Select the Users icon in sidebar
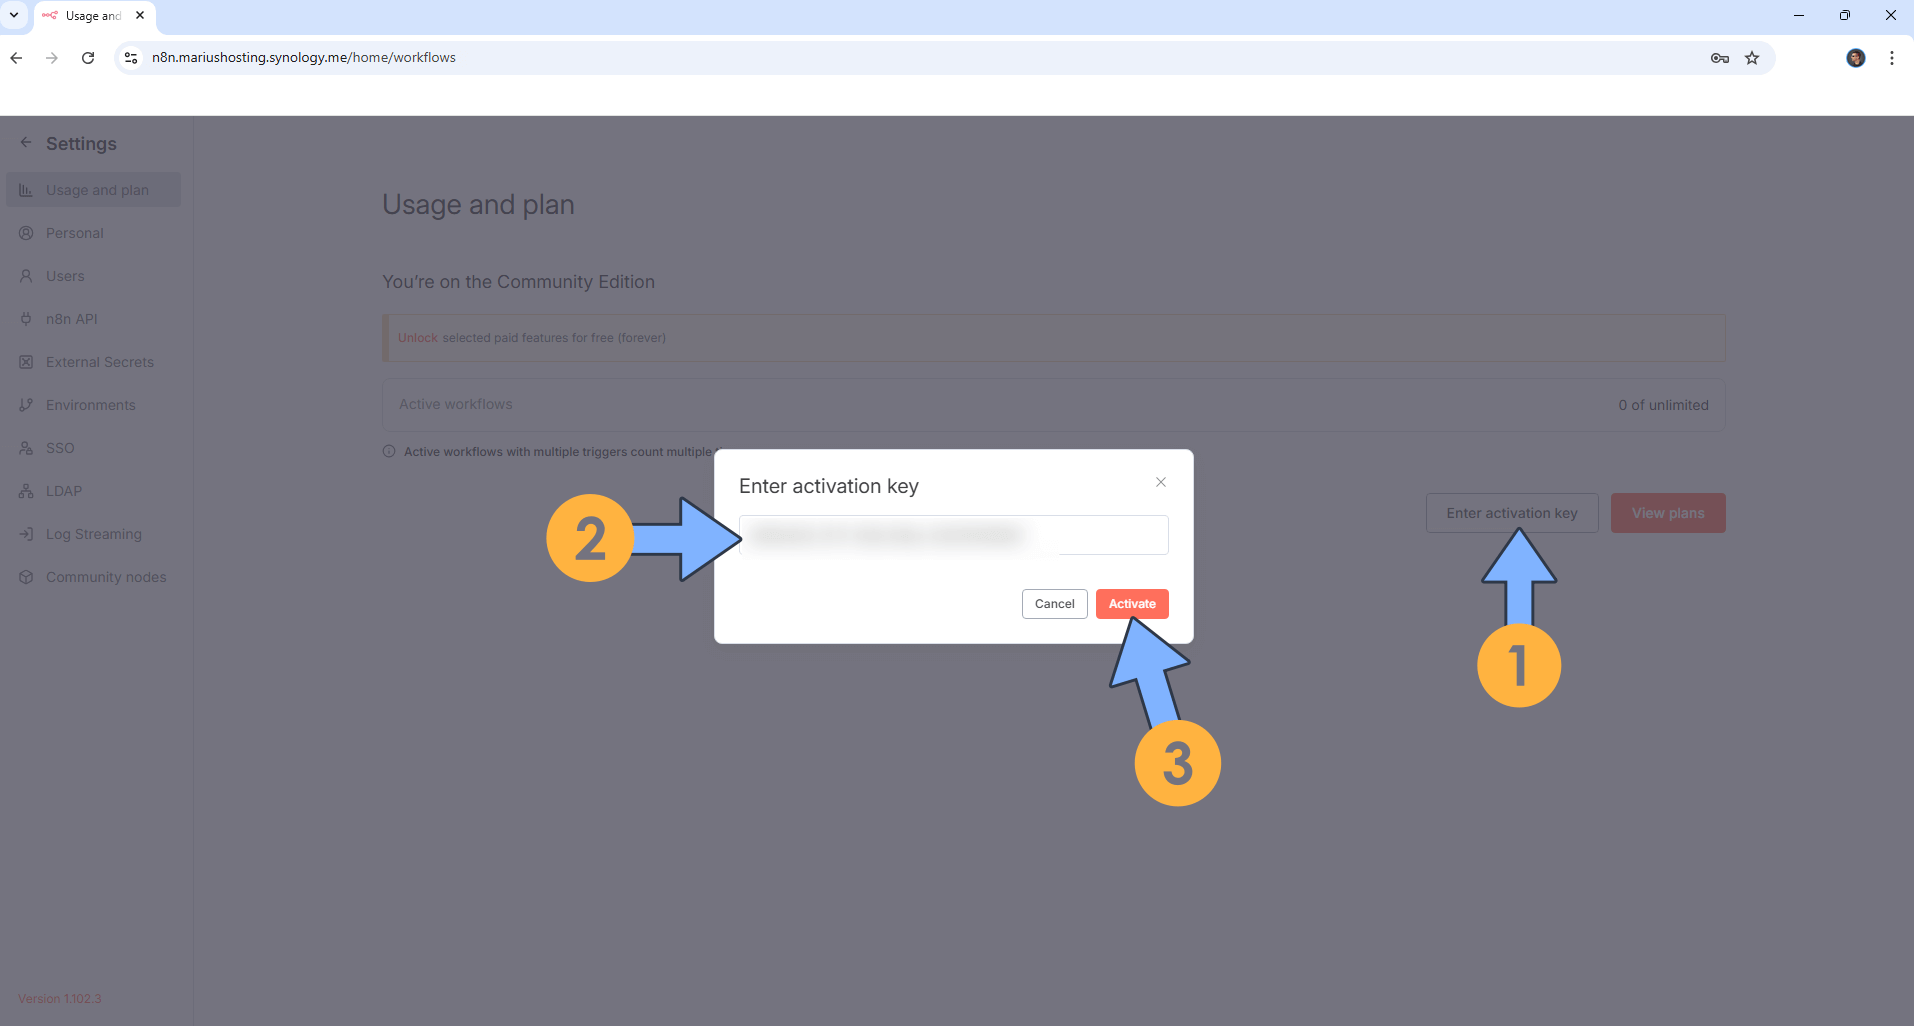The height and width of the screenshot is (1026, 1914). [26, 276]
